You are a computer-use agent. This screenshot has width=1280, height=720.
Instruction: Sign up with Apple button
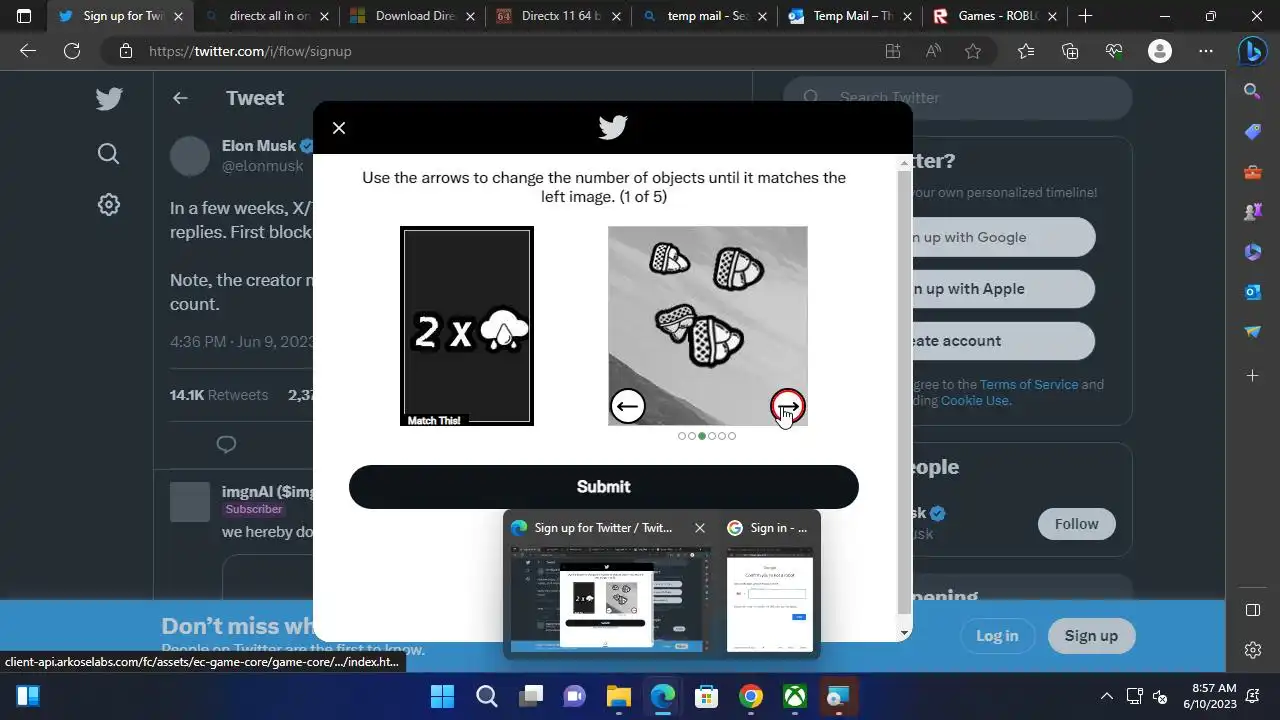pos(1003,289)
